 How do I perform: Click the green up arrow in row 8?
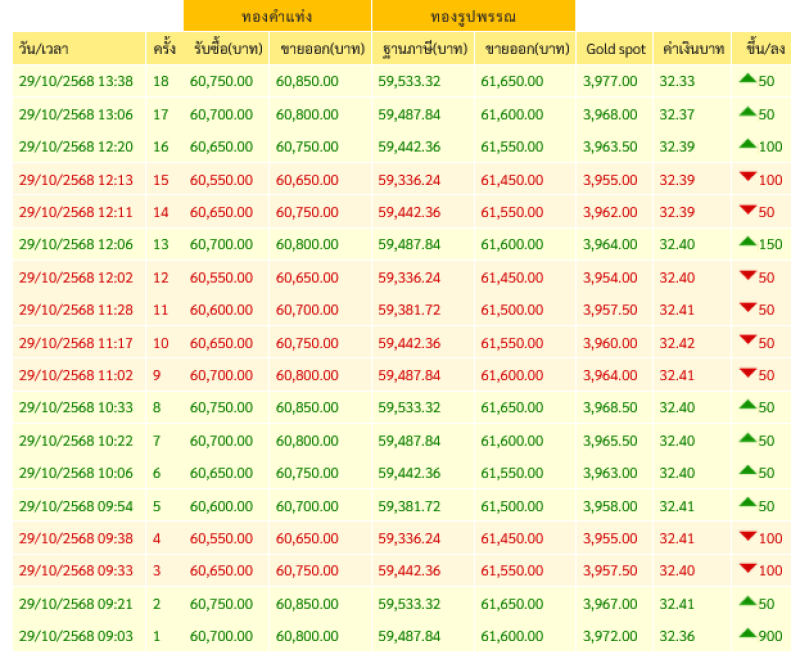[747, 405]
